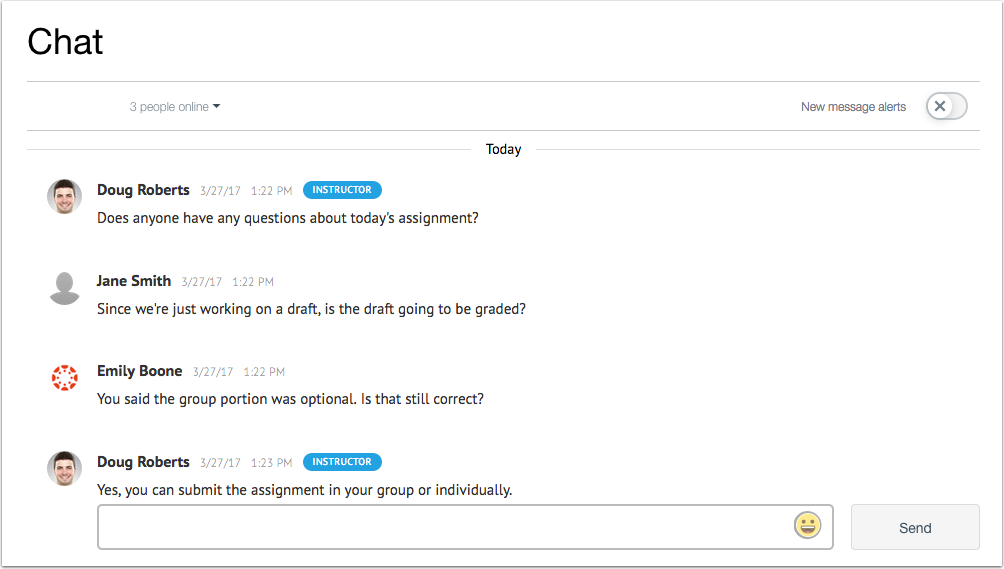Image resolution: width=1004 pixels, height=569 pixels.
Task: Click Emily Boone's red circular avatar
Action: point(65,378)
